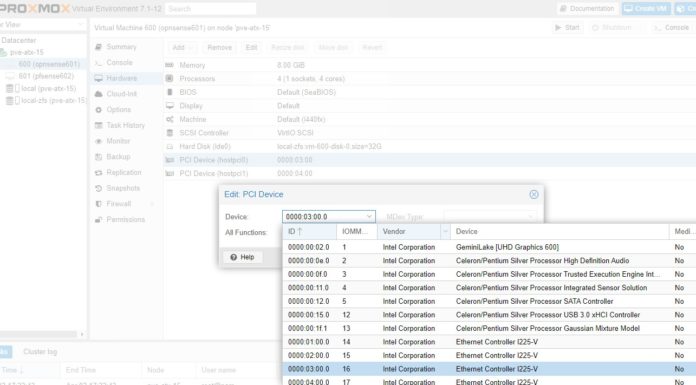The image size is (696, 385).
Task: Click the Proxmox search field
Action: point(210,9)
